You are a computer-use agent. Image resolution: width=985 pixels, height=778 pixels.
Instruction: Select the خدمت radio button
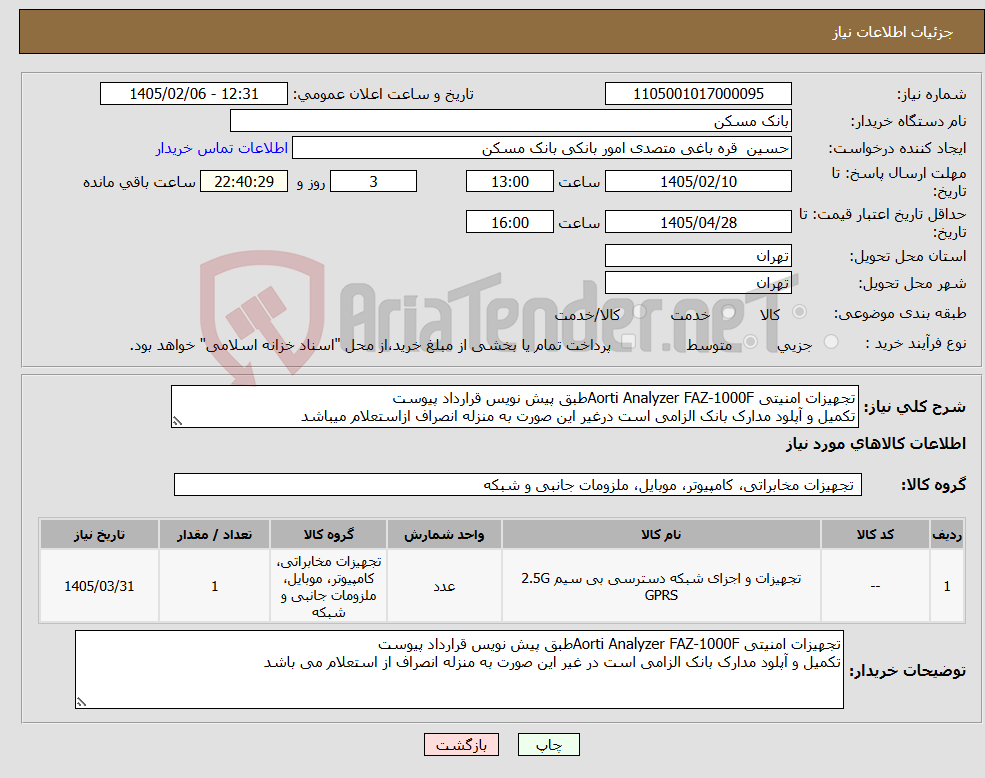729,312
